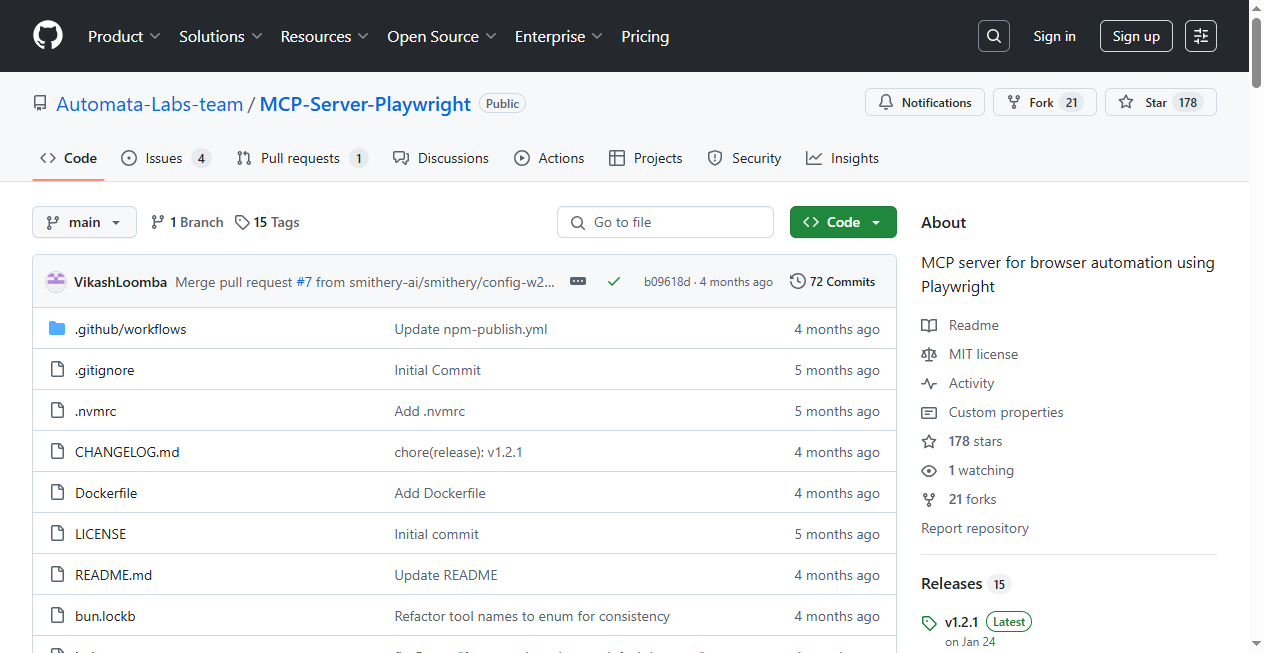Click Report repository link
This screenshot has width=1264, height=653.
tap(975, 528)
